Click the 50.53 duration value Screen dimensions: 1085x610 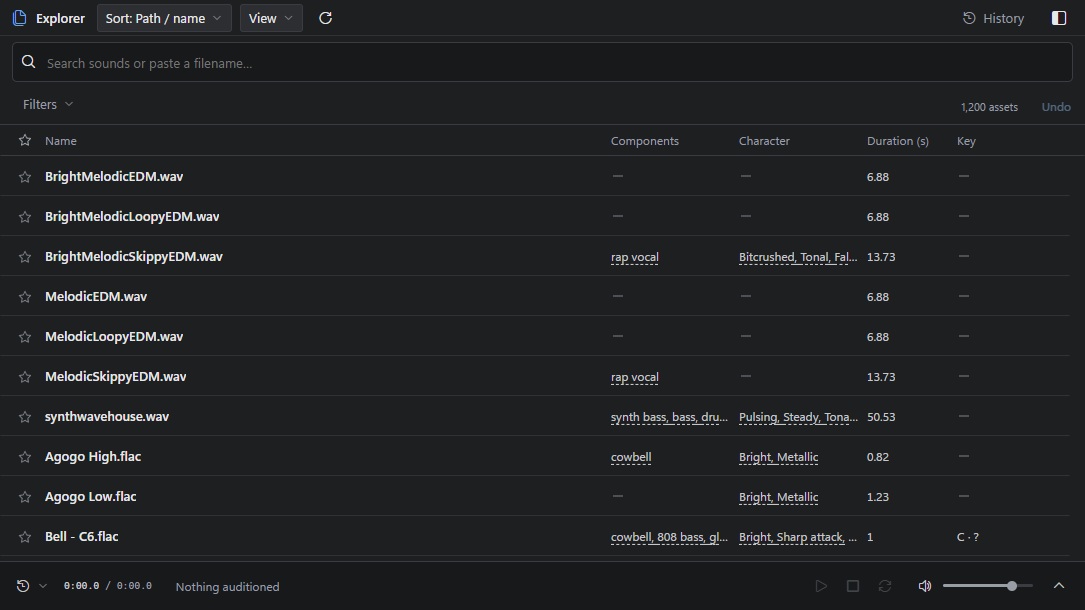[881, 417]
